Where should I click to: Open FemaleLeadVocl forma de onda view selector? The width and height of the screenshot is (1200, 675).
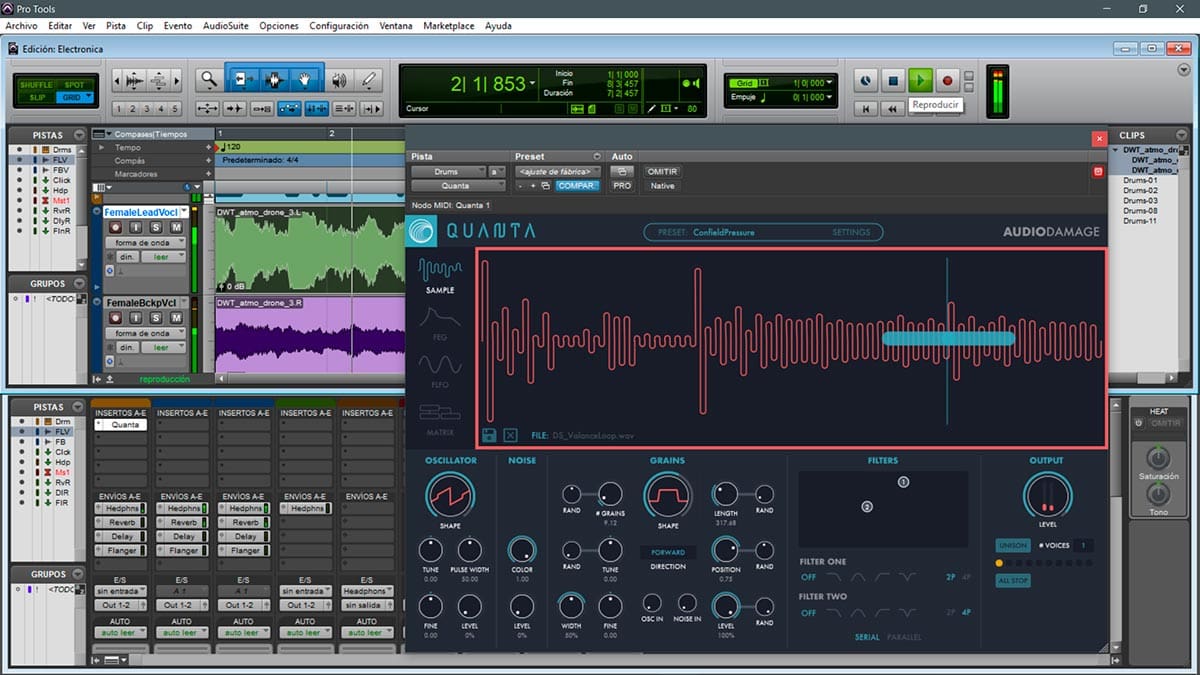[146, 243]
